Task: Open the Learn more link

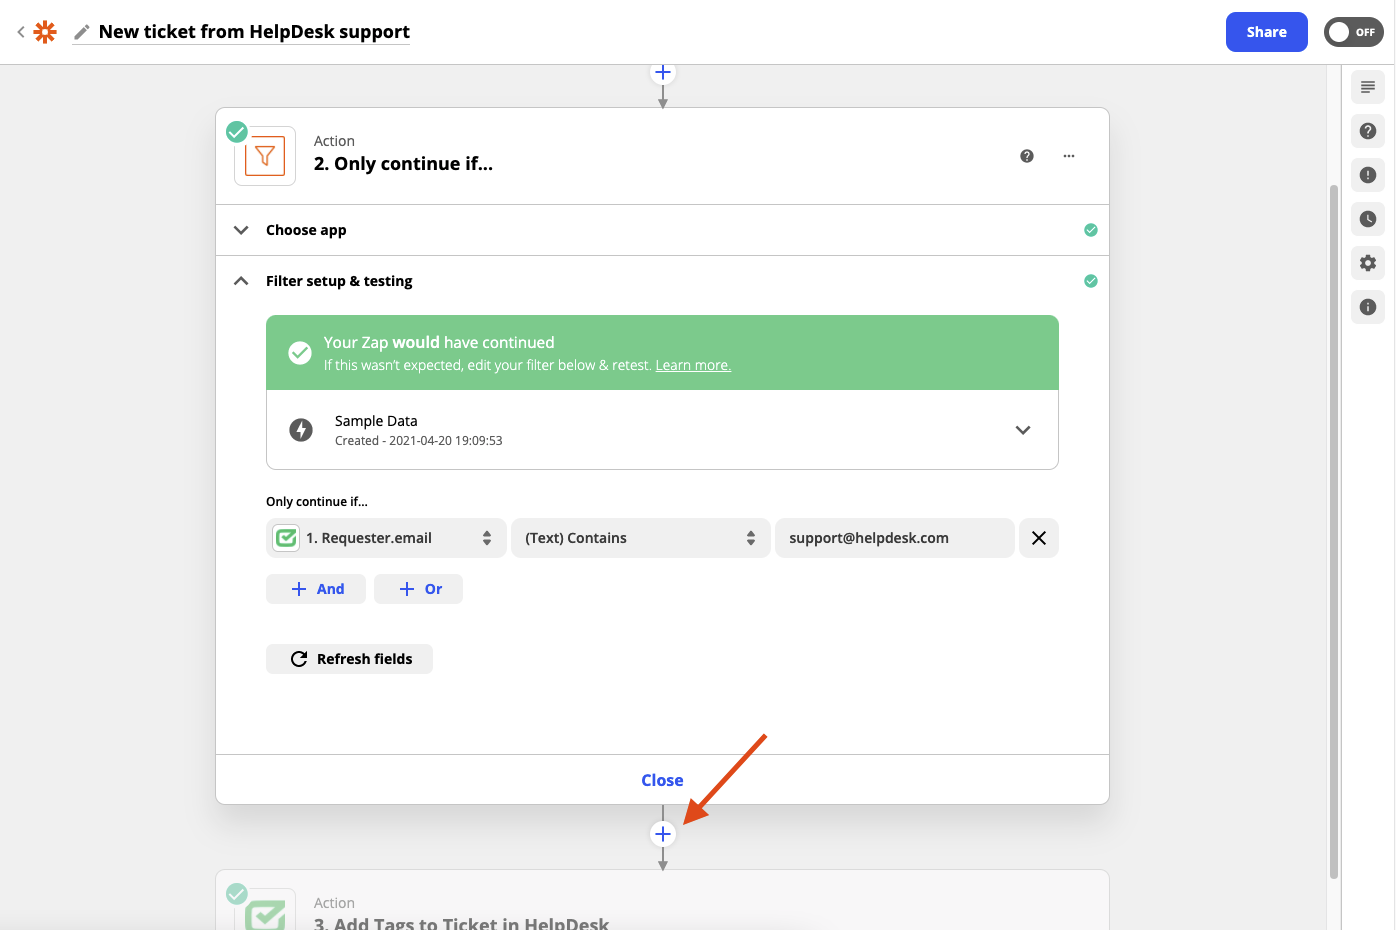Action: pos(693,365)
